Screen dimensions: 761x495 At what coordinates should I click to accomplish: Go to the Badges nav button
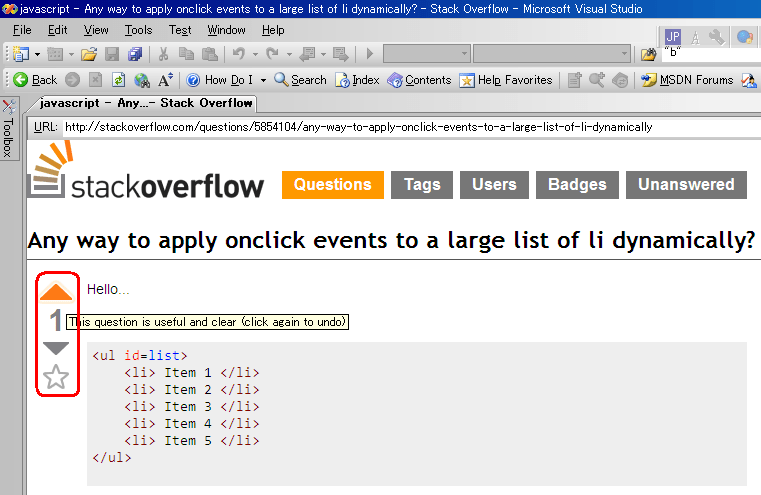click(x=577, y=185)
